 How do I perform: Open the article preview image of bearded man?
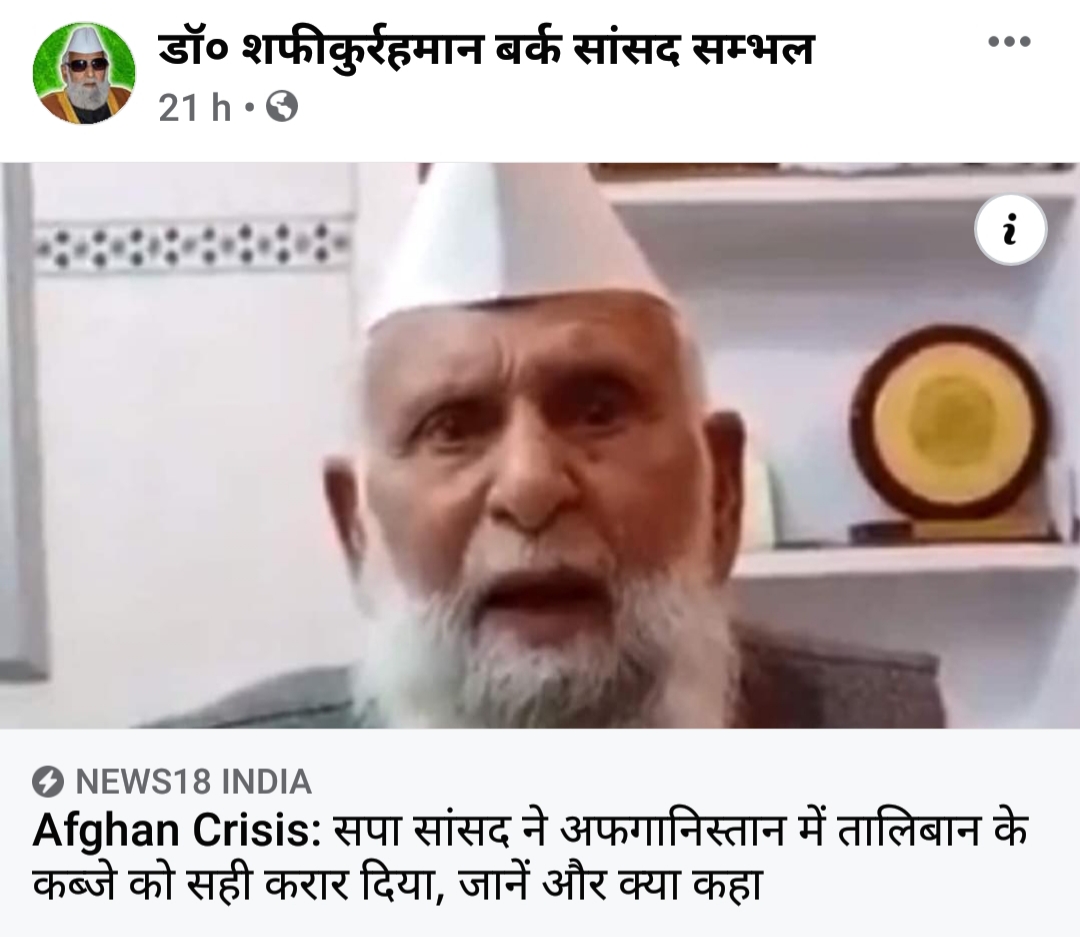click(x=540, y=445)
